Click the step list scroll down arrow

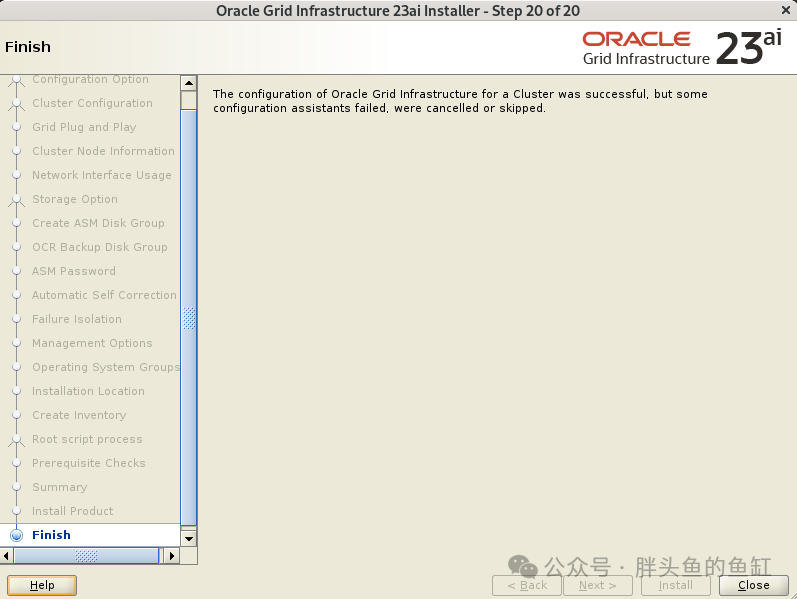click(189, 538)
